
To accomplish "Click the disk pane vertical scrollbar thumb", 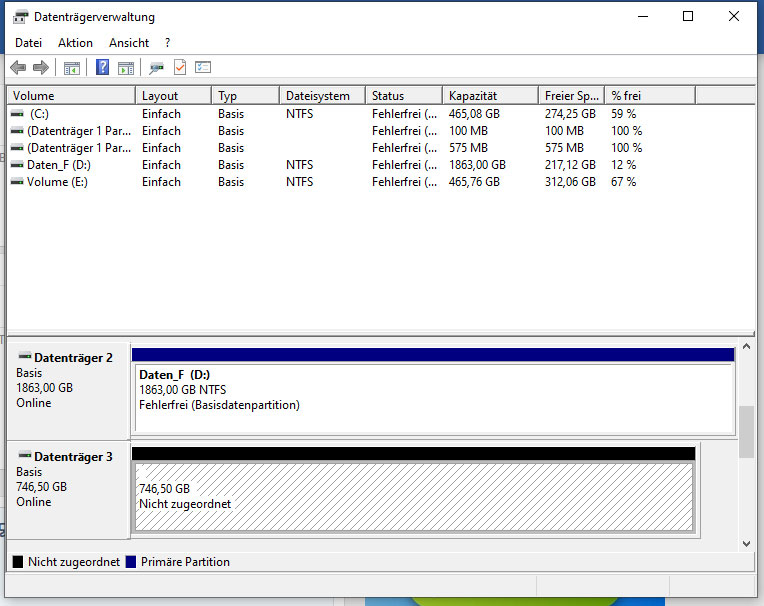I will [746, 432].
